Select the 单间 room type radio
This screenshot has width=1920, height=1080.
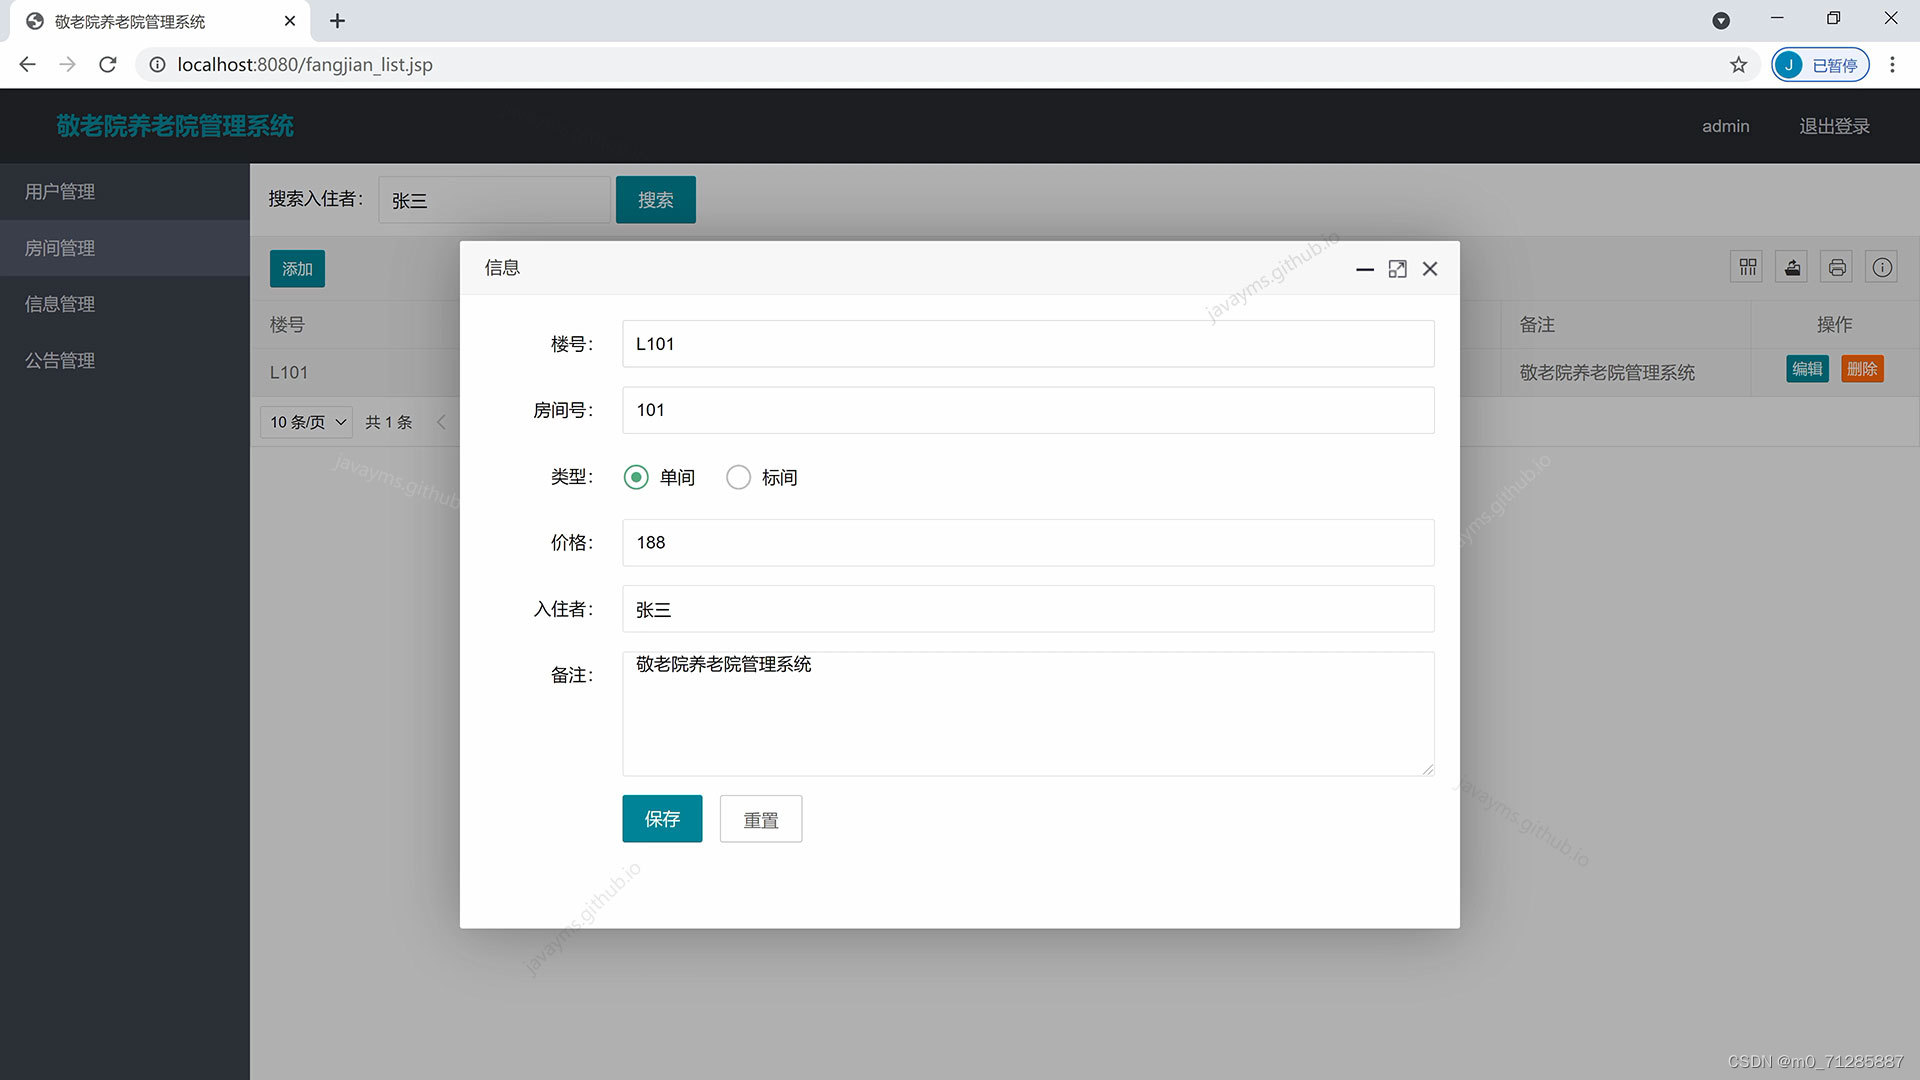(636, 477)
